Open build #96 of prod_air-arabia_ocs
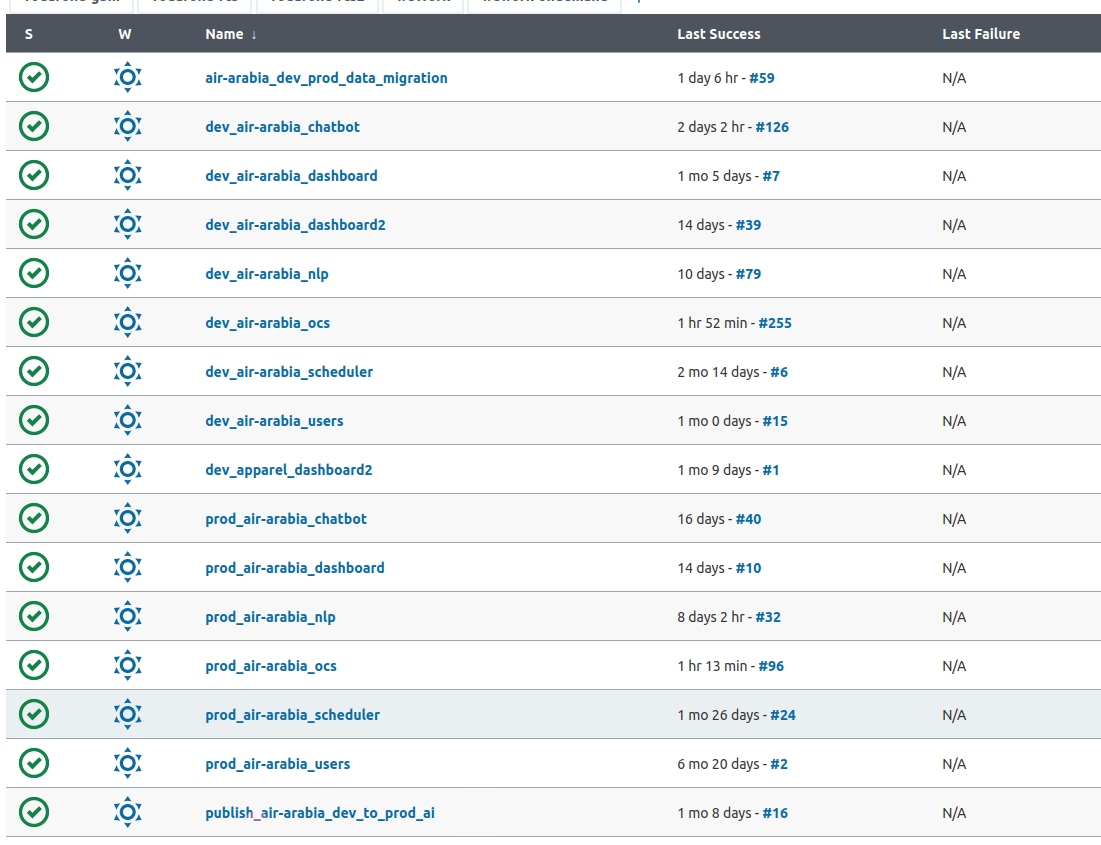Viewport: 1101px width, 845px height. click(x=771, y=666)
